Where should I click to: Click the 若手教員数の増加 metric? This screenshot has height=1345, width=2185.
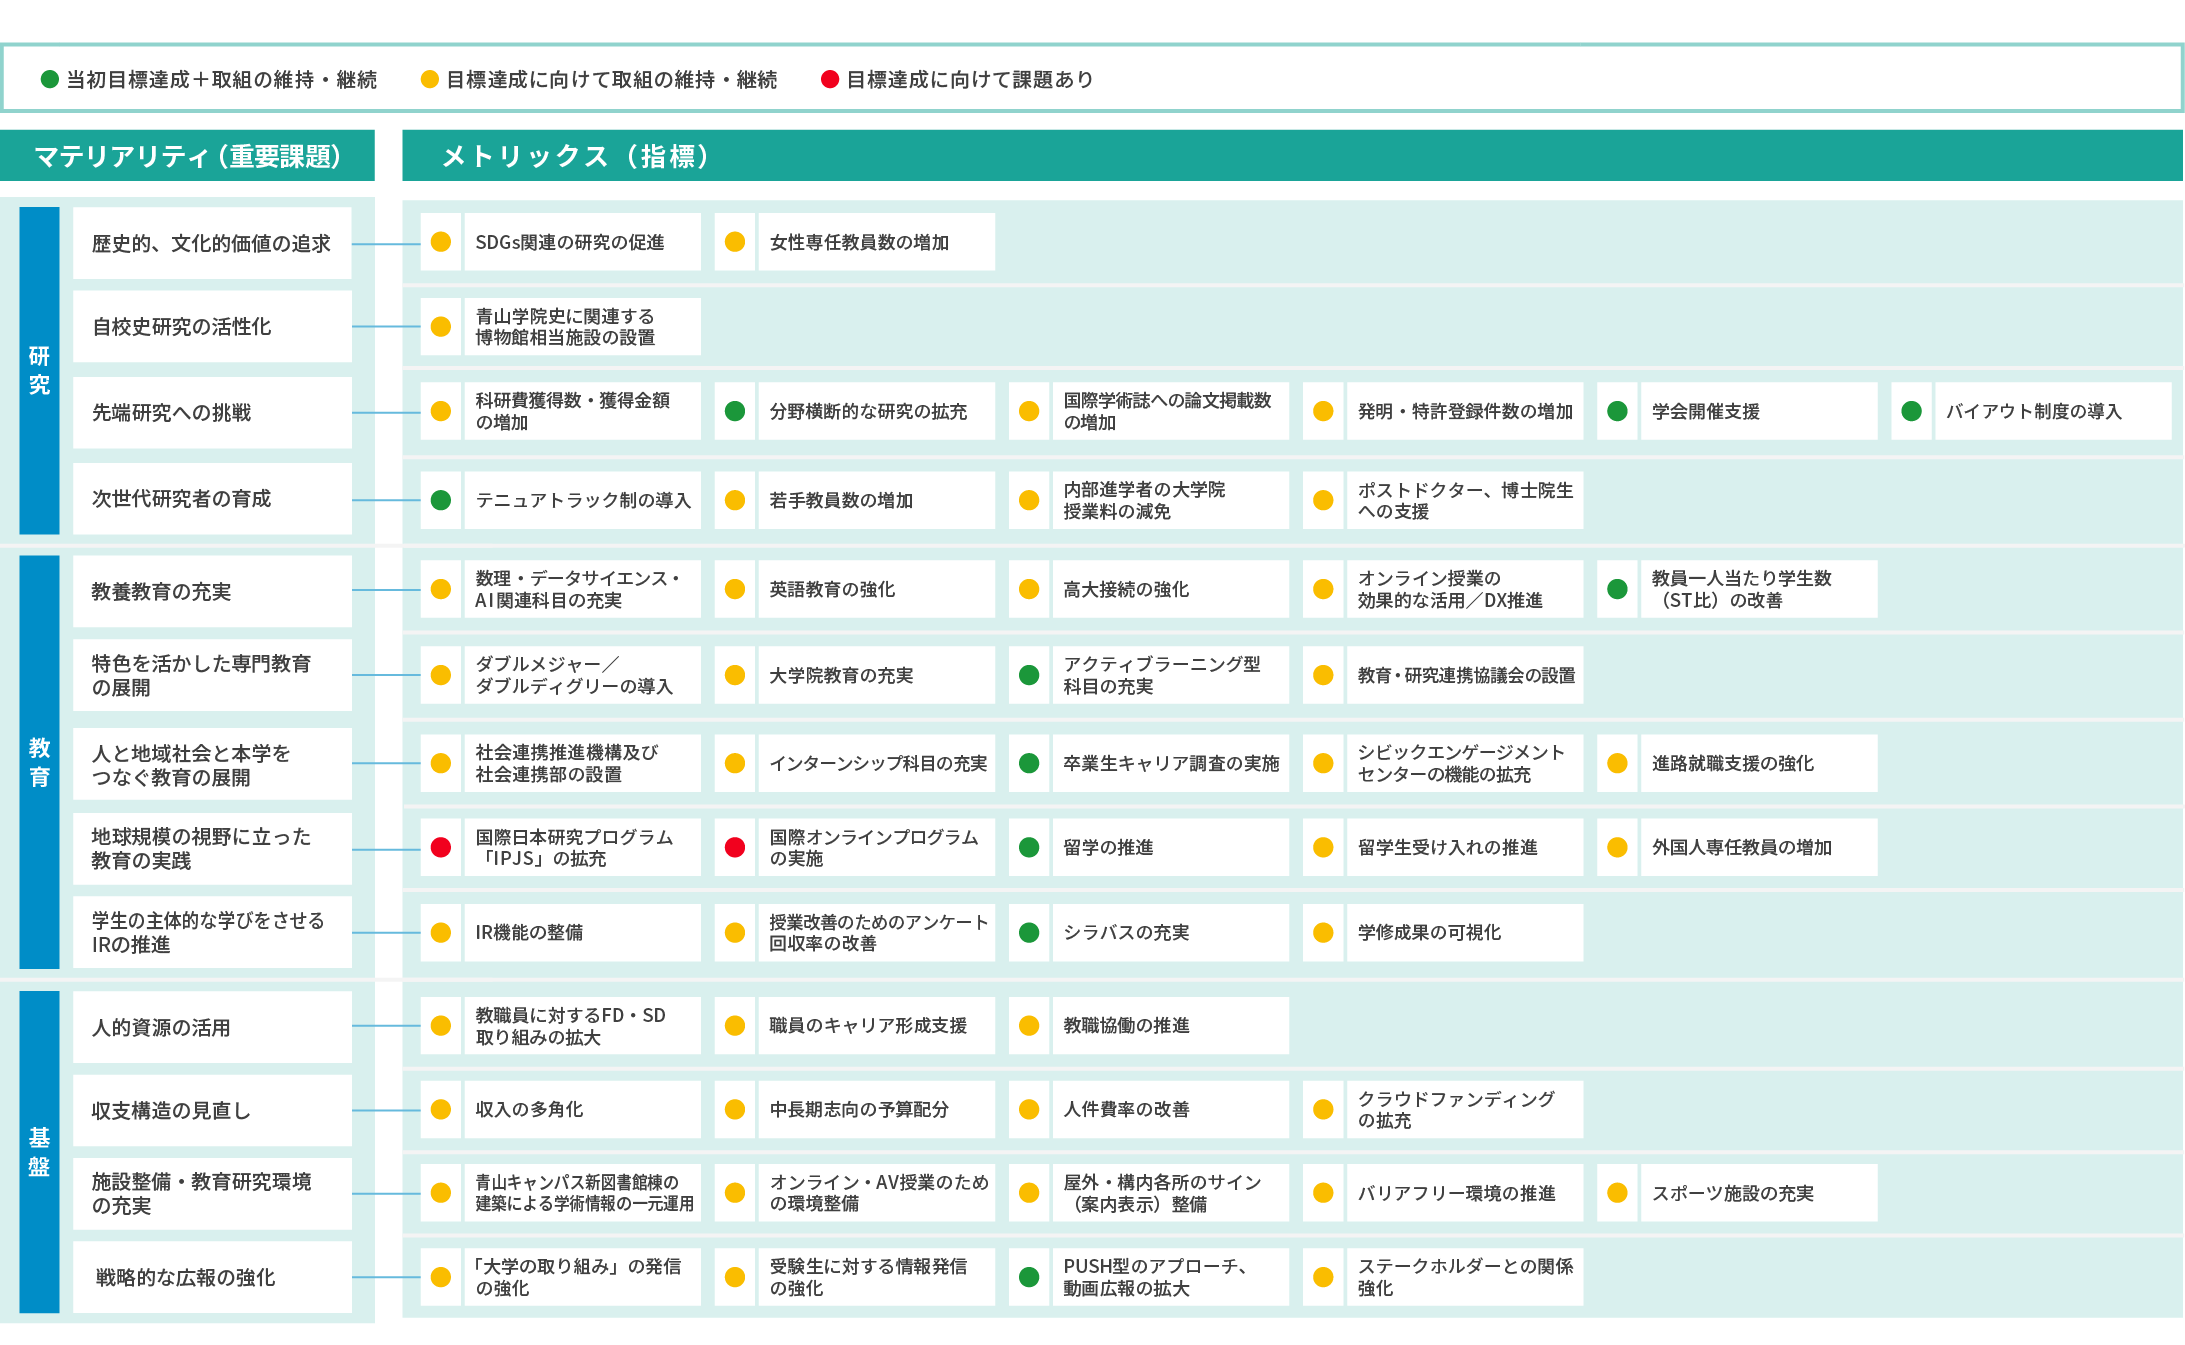click(876, 500)
